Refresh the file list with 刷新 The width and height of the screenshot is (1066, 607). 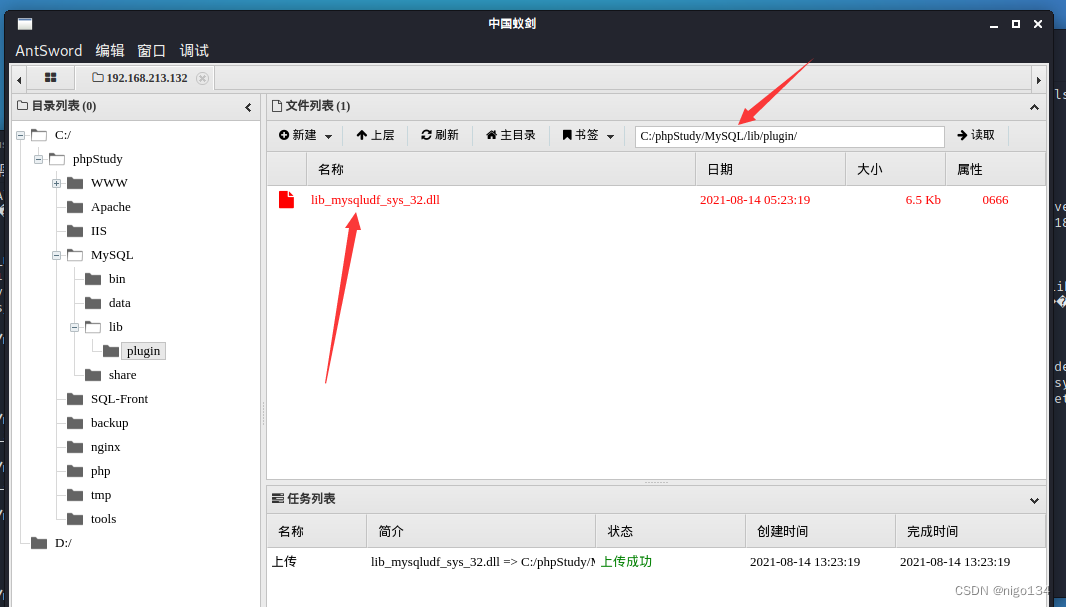tap(439, 135)
